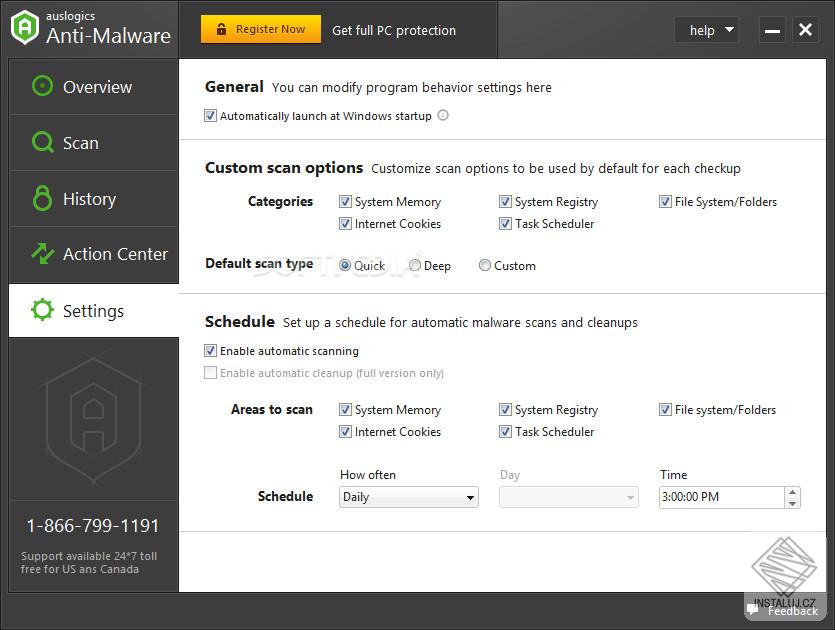Open the Feedback form
835x630 pixels.
783,610
